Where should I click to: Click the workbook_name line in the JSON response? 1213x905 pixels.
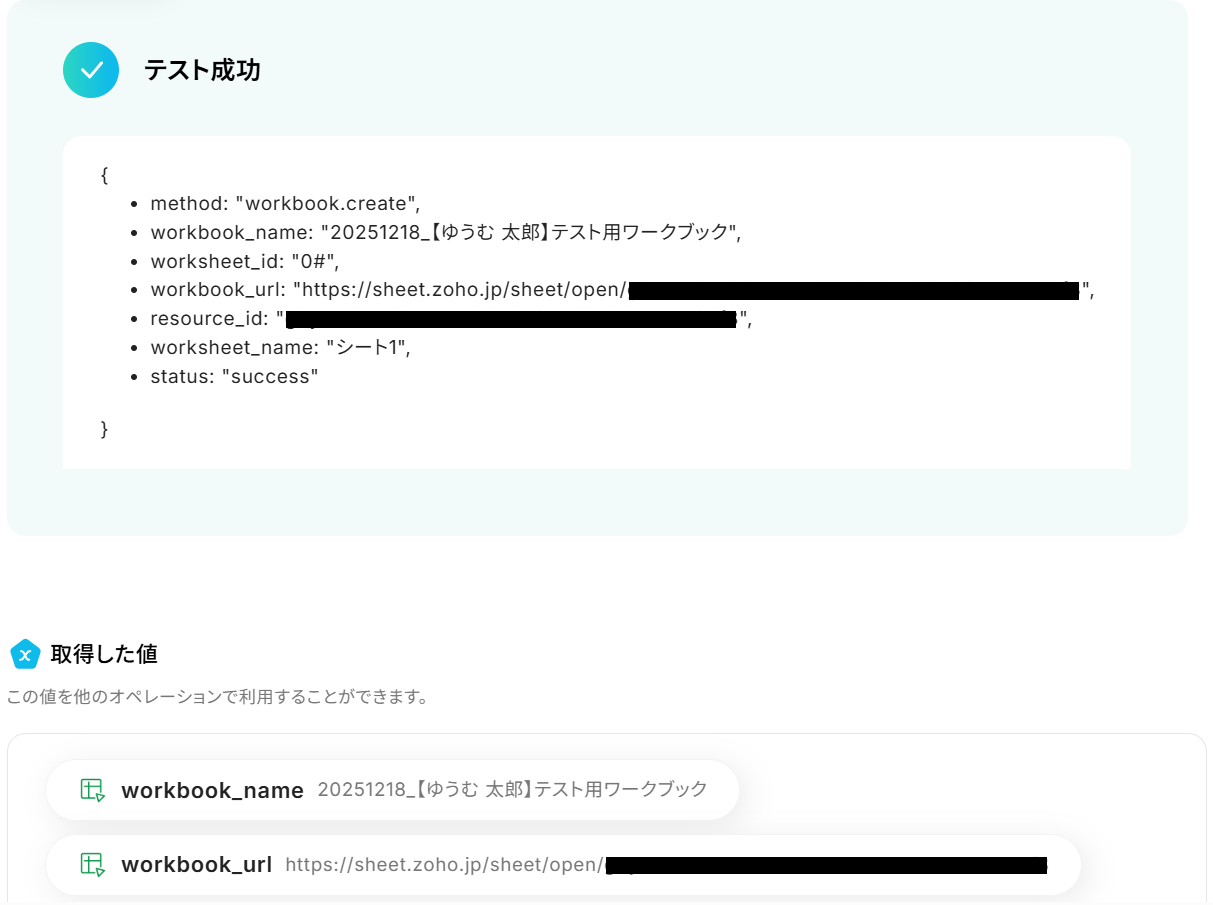[x=445, y=232]
